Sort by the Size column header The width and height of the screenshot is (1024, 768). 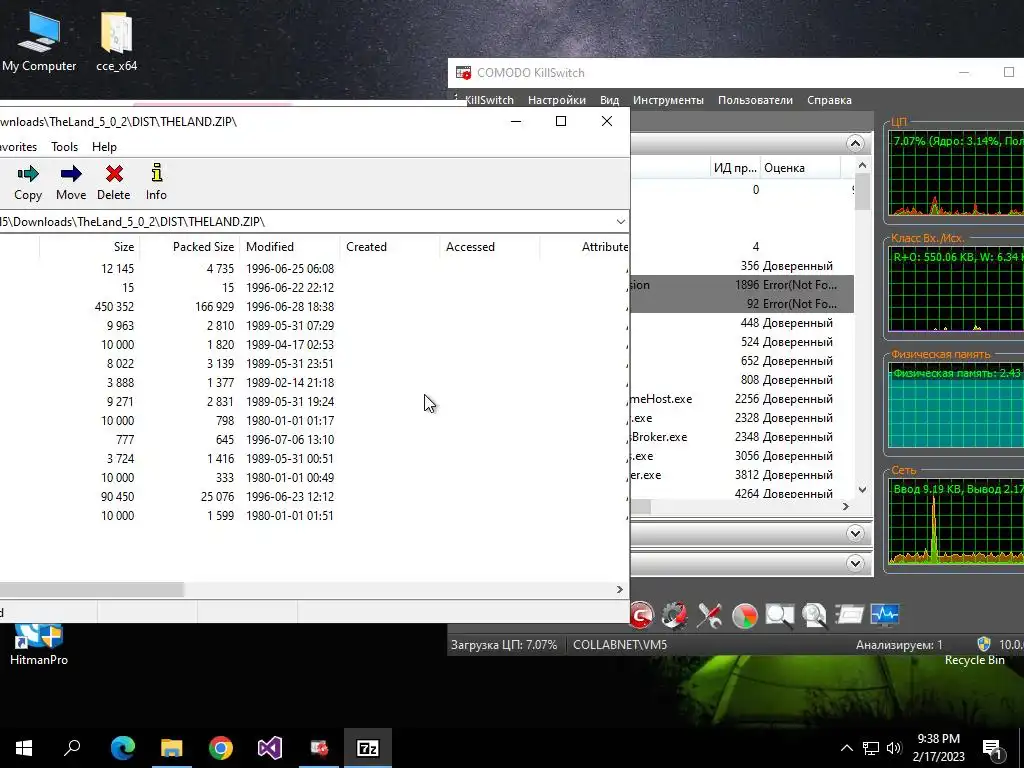click(89, 247)
